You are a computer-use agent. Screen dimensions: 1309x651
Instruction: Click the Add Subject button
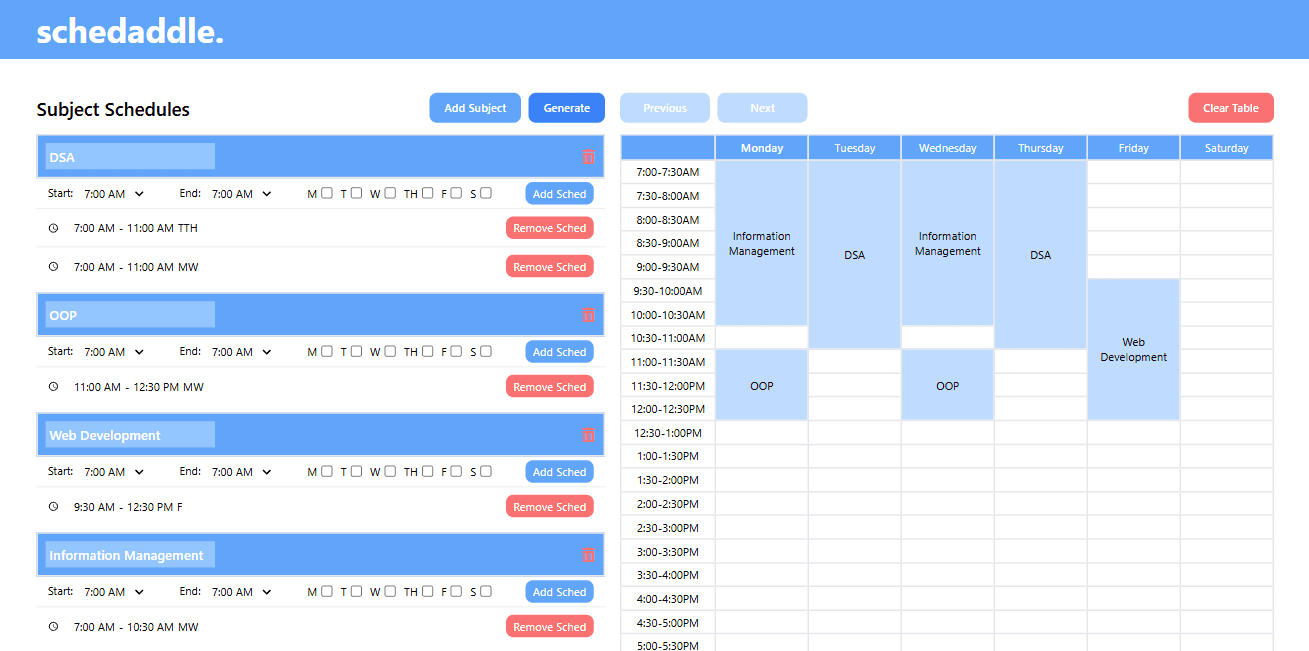point(475,108)
